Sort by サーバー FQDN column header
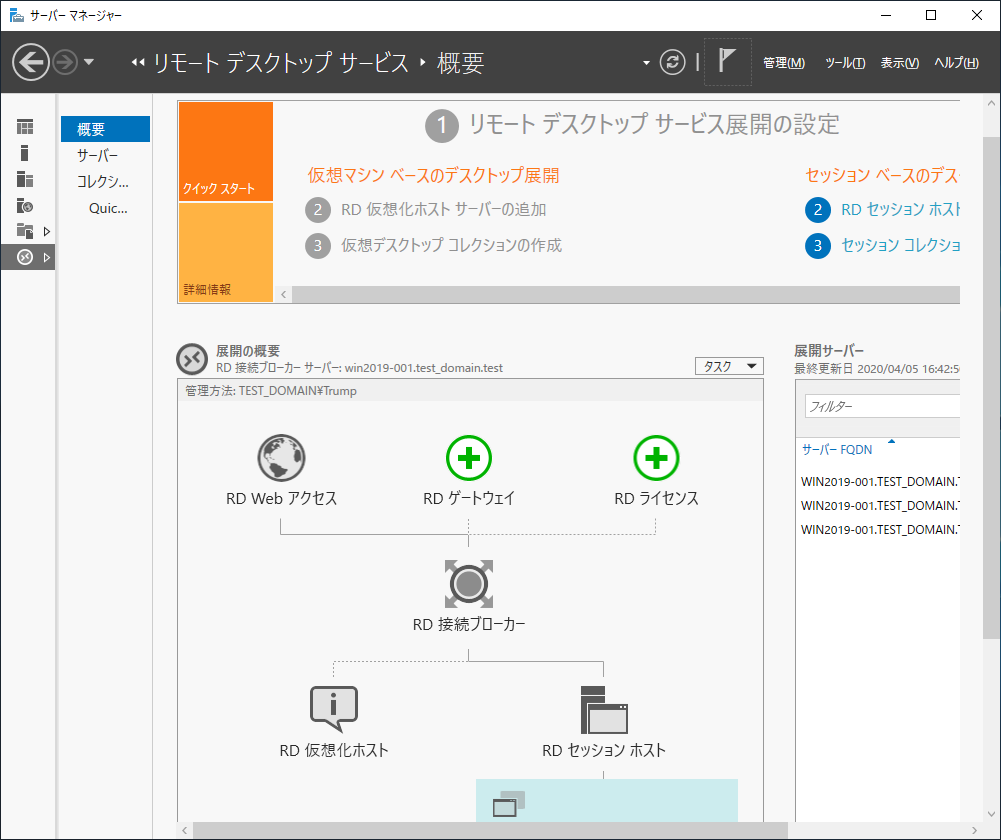Screen dimensions: 1001x840 pos(837,449)
